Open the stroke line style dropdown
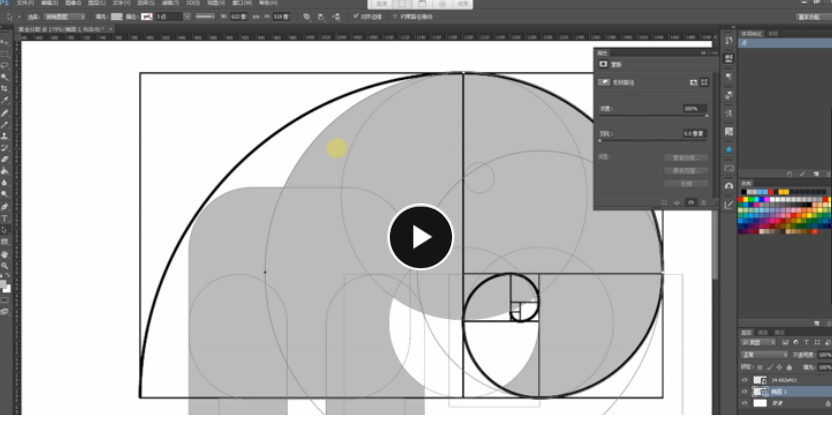 [x=205, y=16]
